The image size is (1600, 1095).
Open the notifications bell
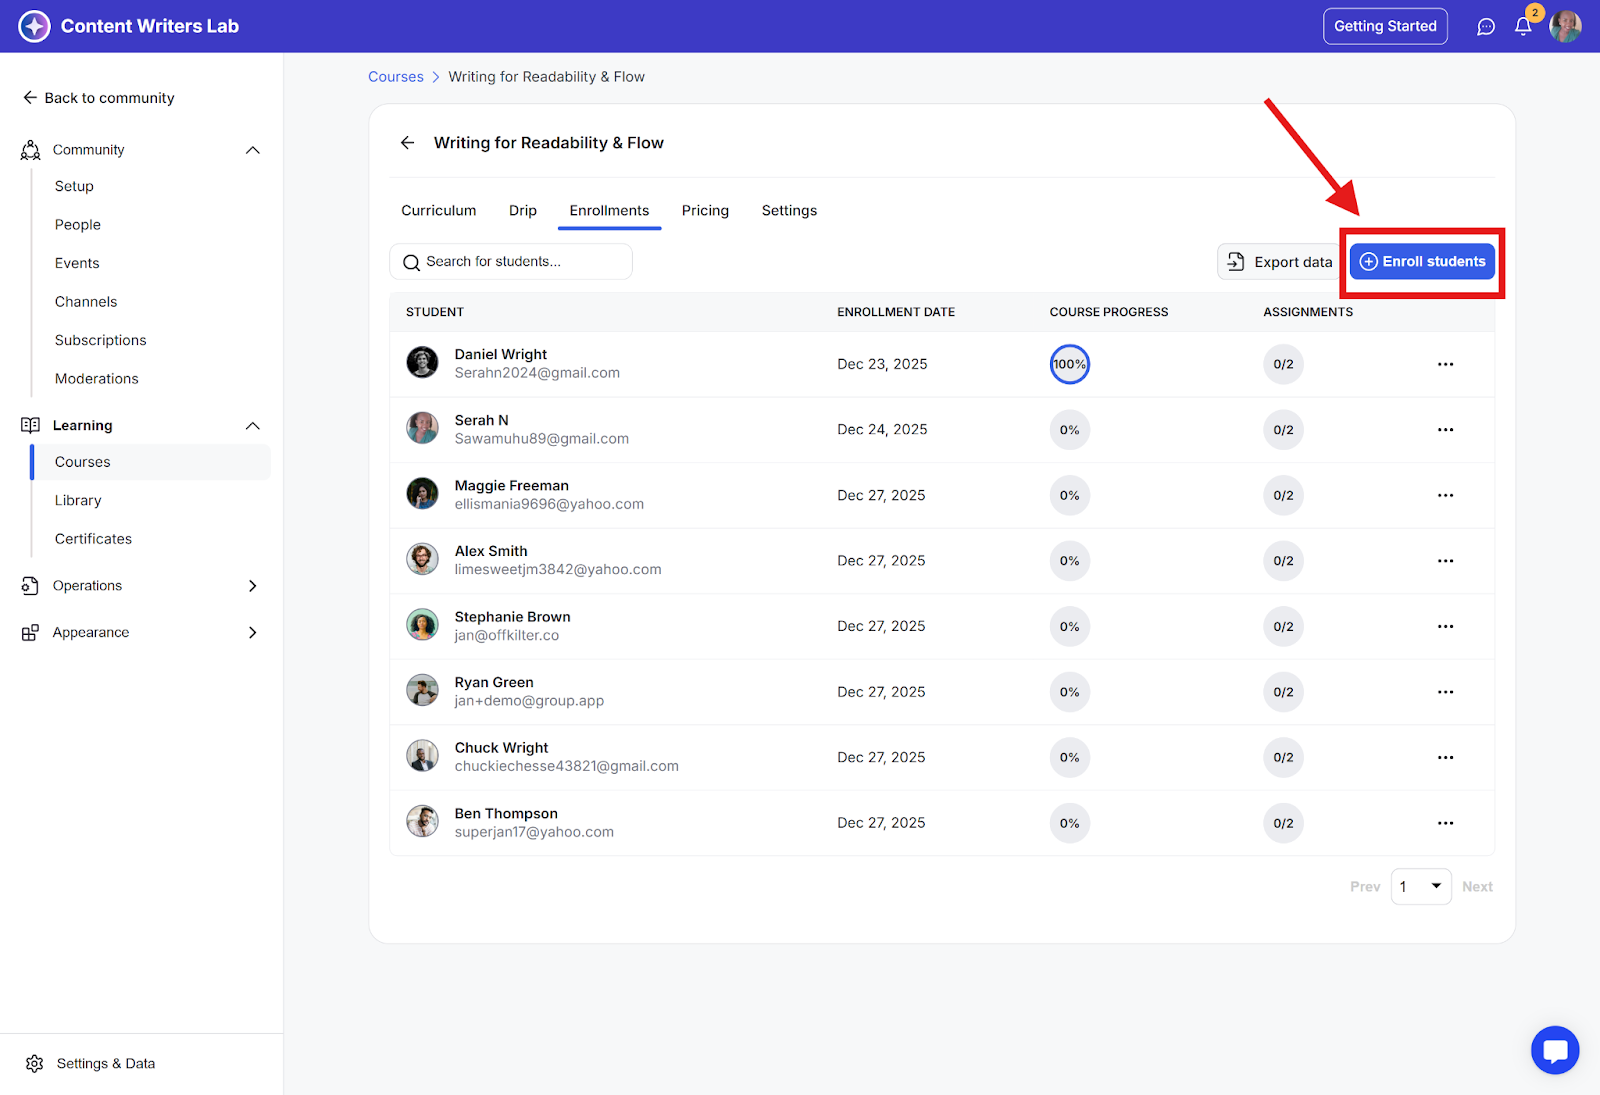(1523, 27)
